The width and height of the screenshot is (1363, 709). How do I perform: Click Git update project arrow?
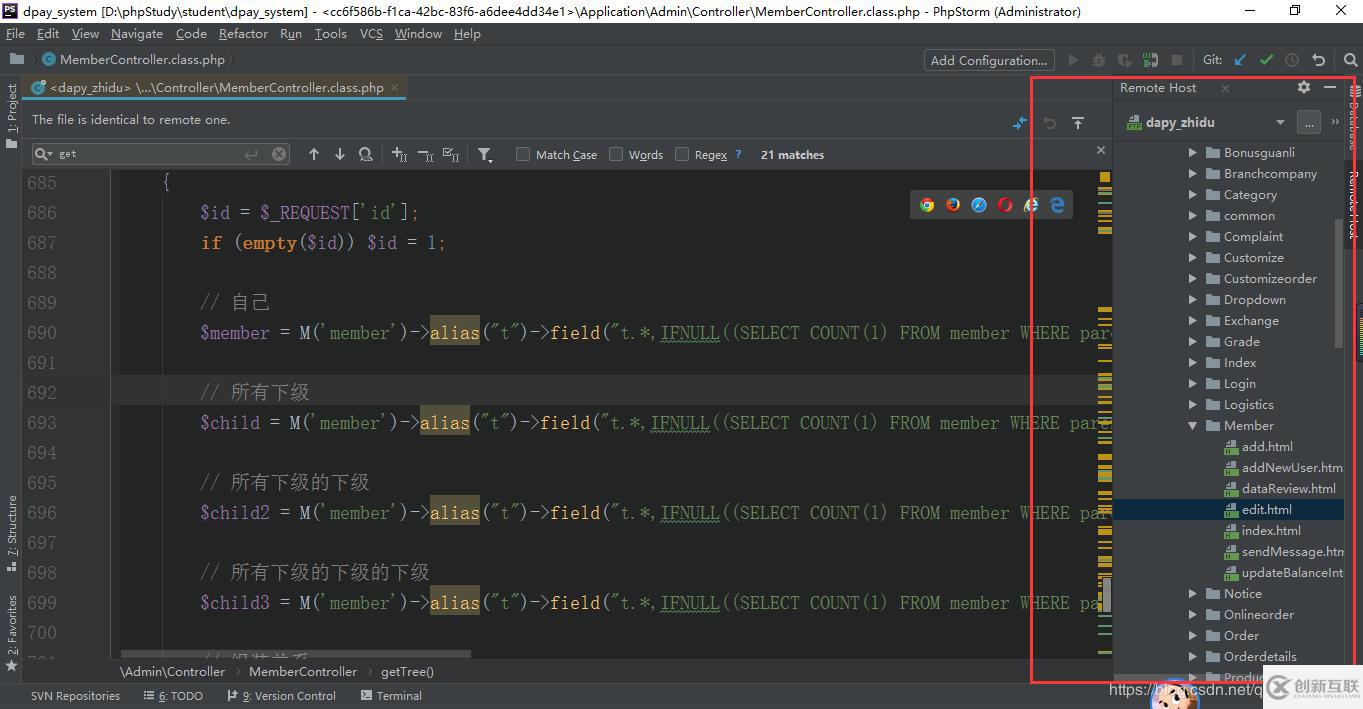[1240, 60]
